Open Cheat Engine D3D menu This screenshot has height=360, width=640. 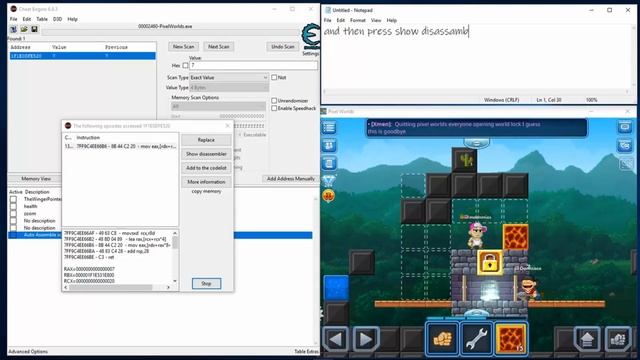[x=57, y=19]
